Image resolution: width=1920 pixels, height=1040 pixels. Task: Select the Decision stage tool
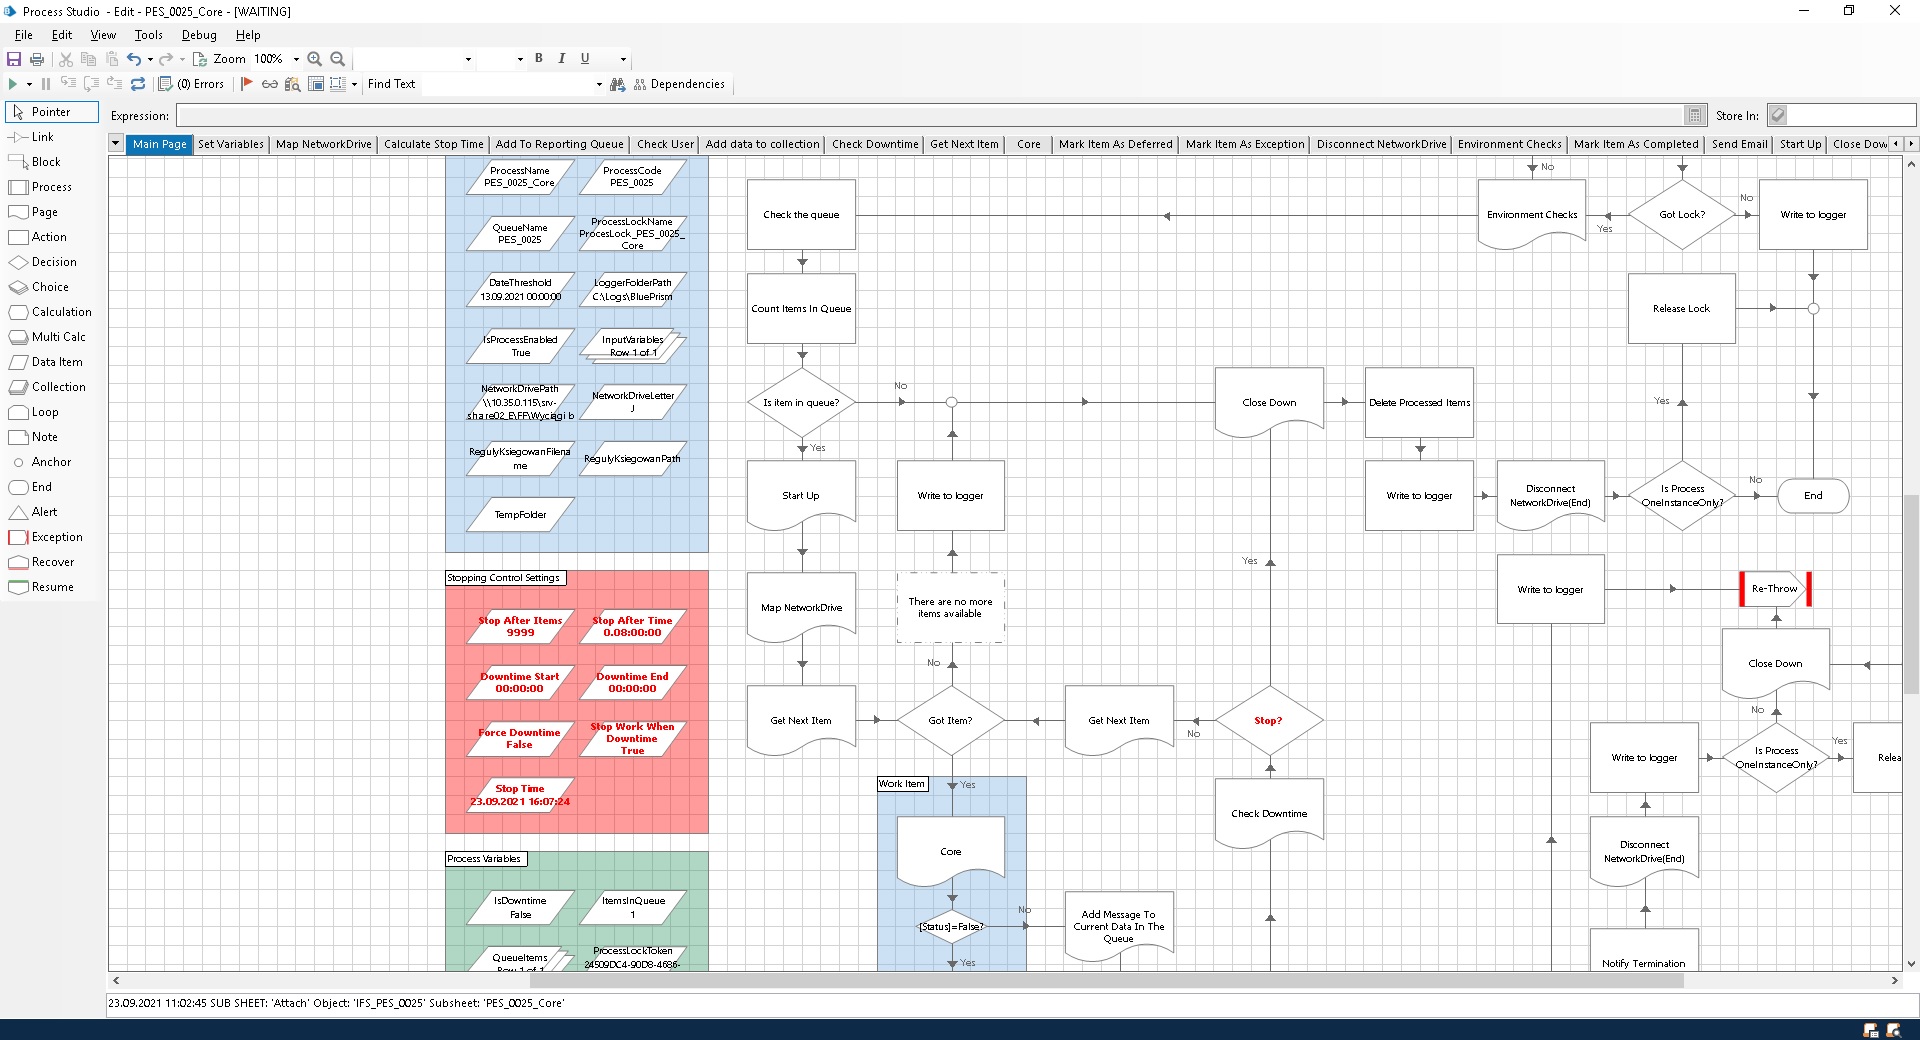(x=53, y=262)
